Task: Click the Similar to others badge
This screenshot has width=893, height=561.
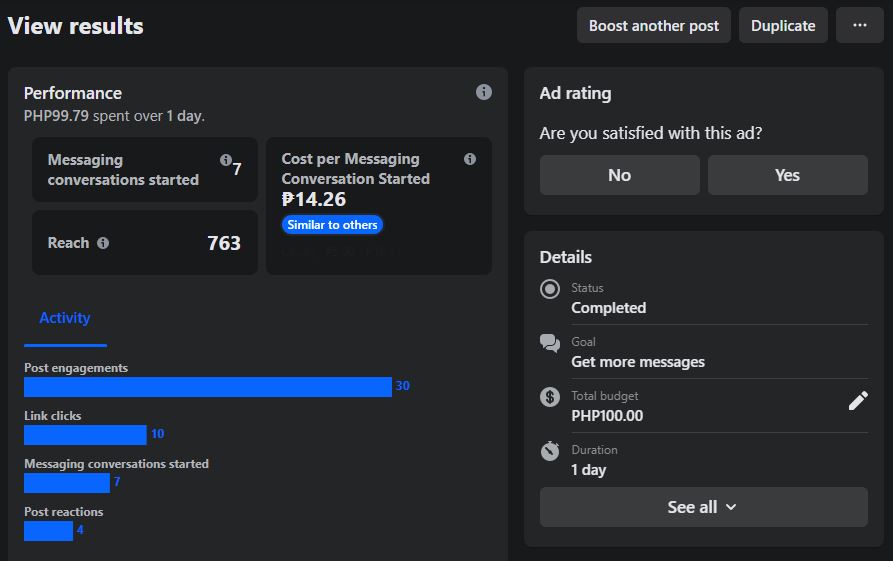Action: click(332, 225)
